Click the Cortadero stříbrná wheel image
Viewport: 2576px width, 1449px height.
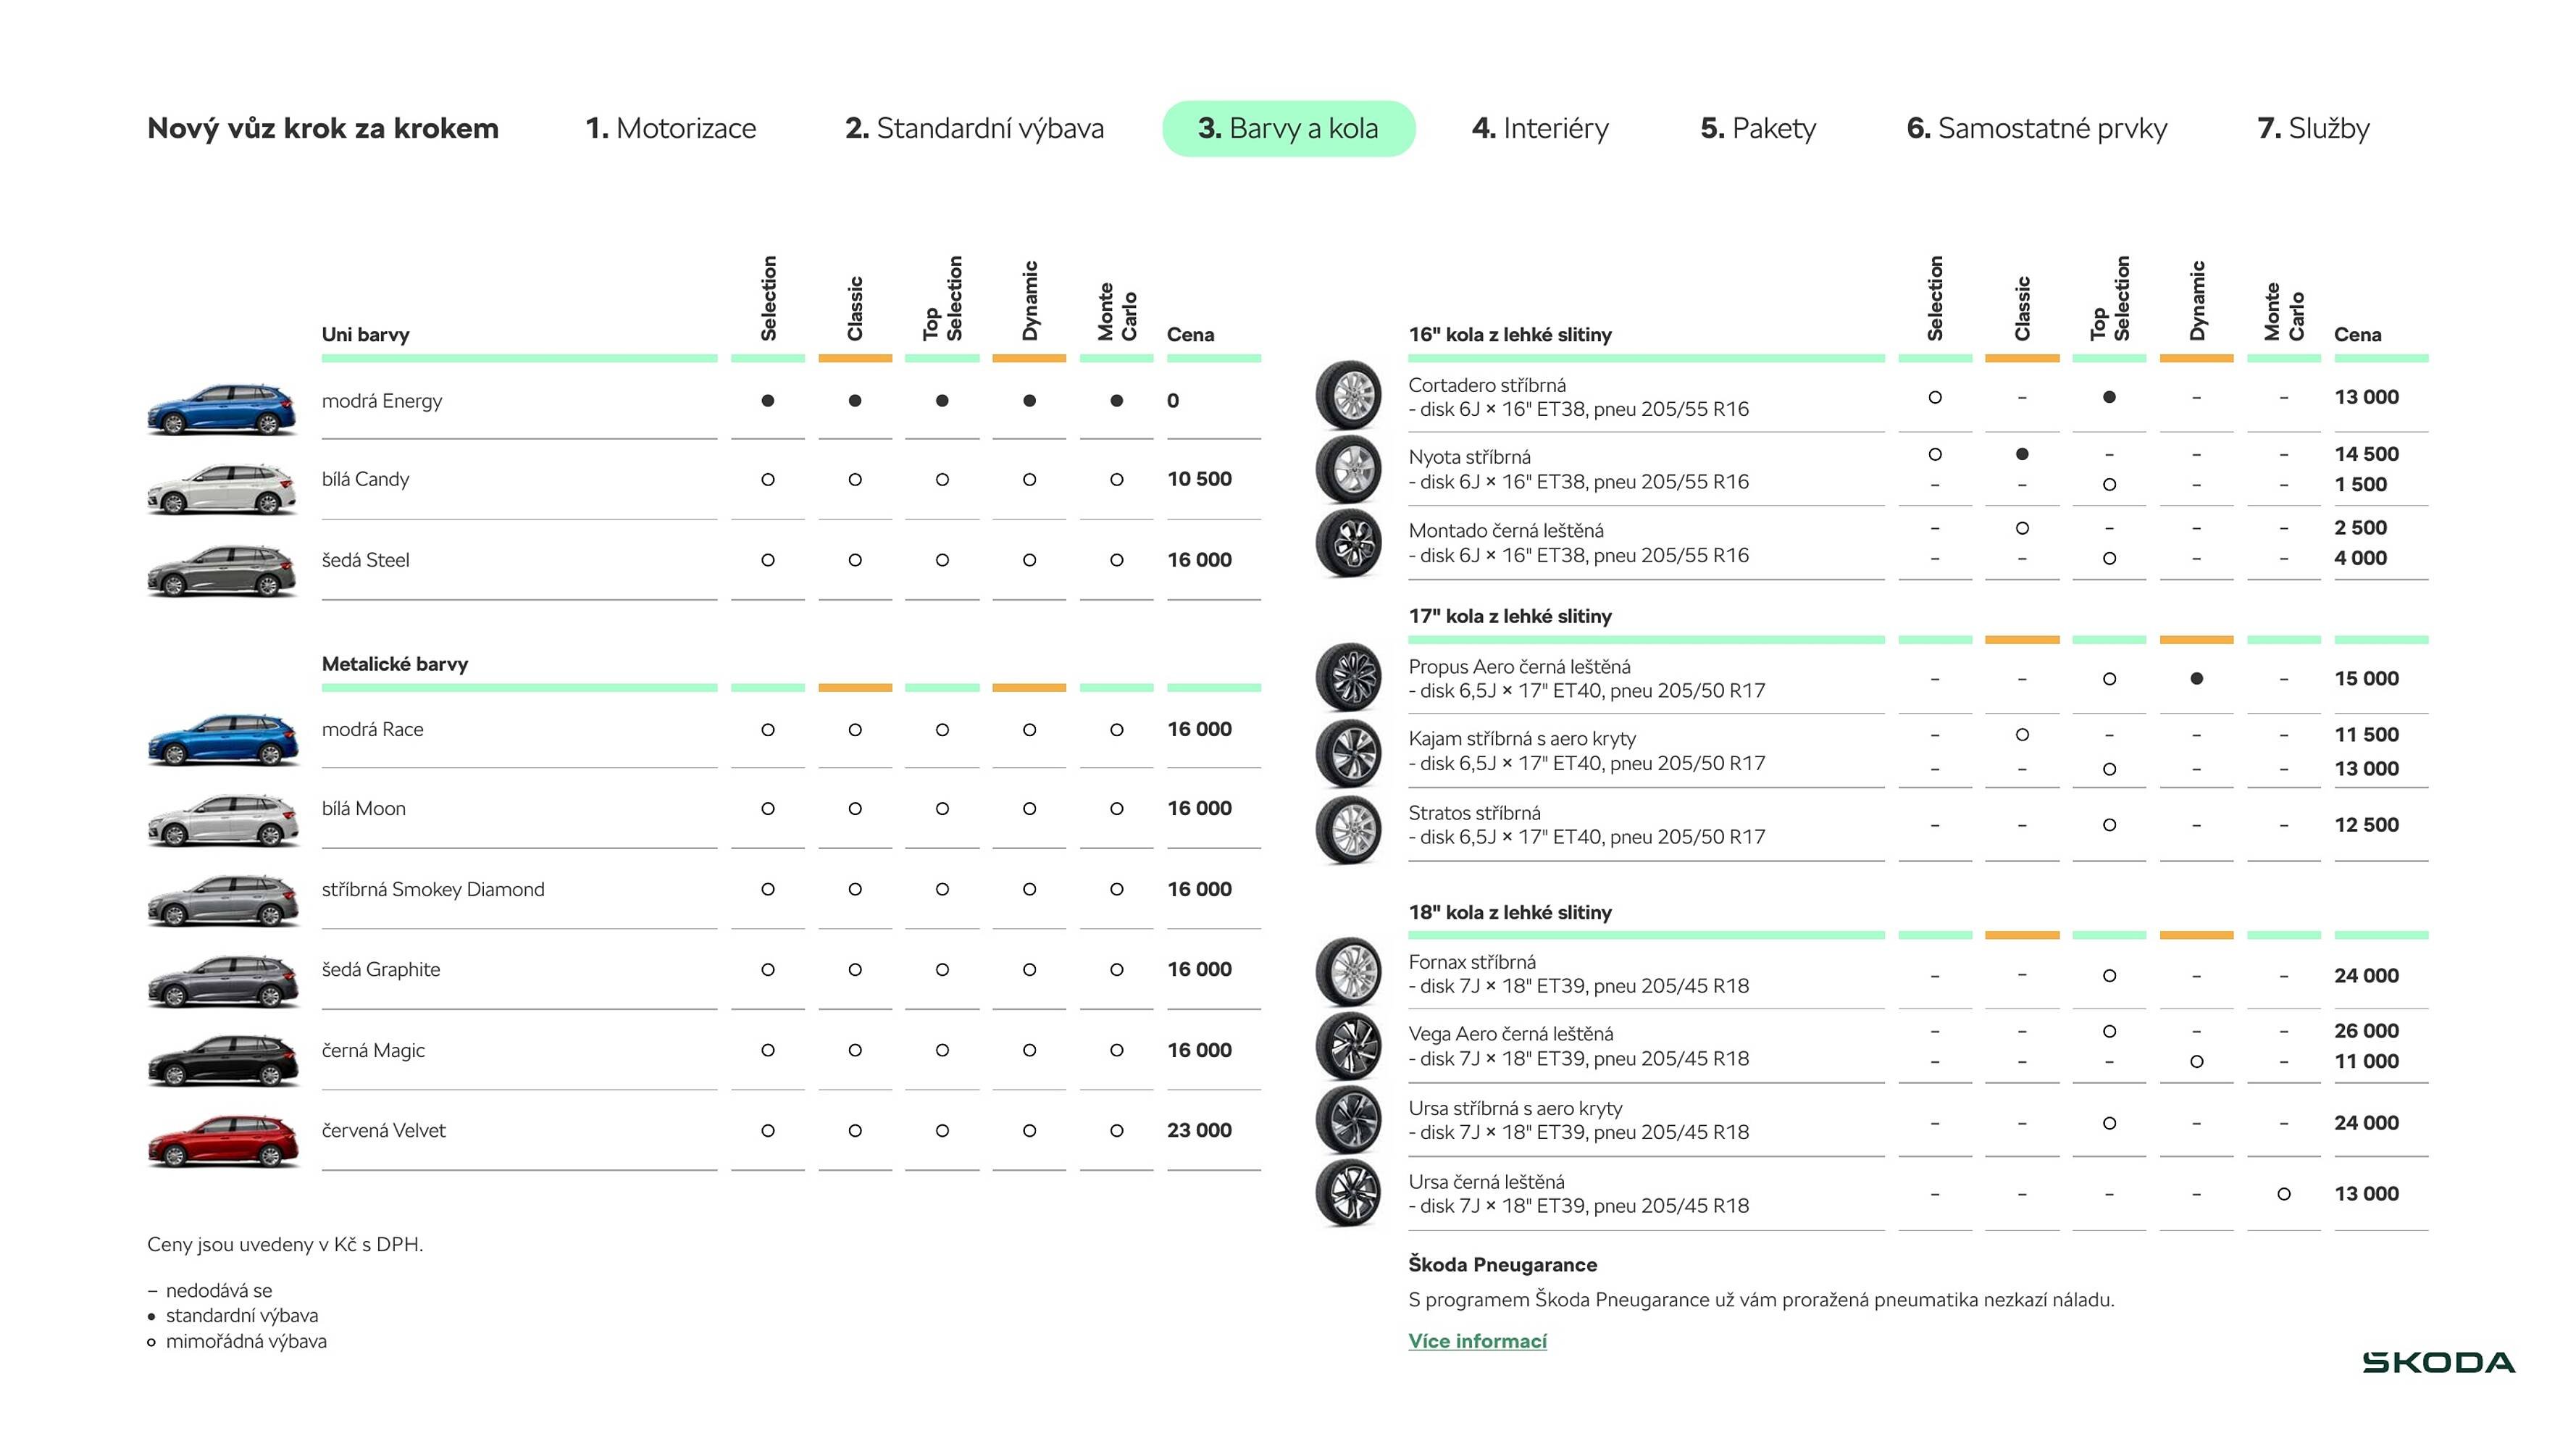tap(1348, 395)
